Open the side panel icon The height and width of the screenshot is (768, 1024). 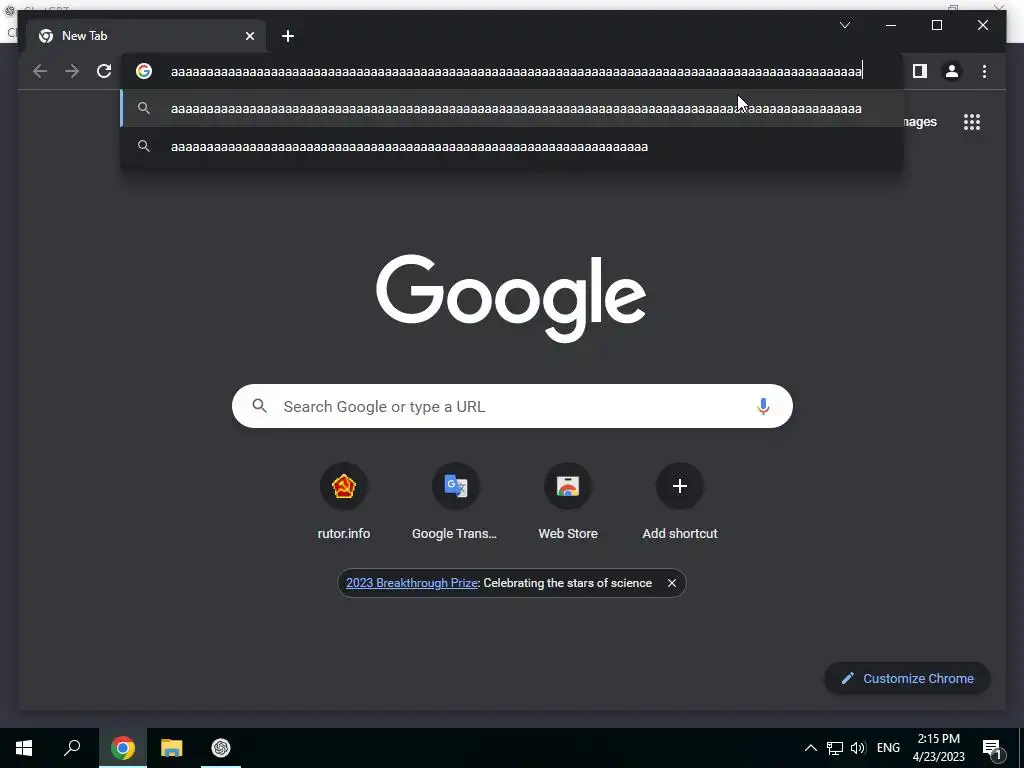tap(920, 71)
